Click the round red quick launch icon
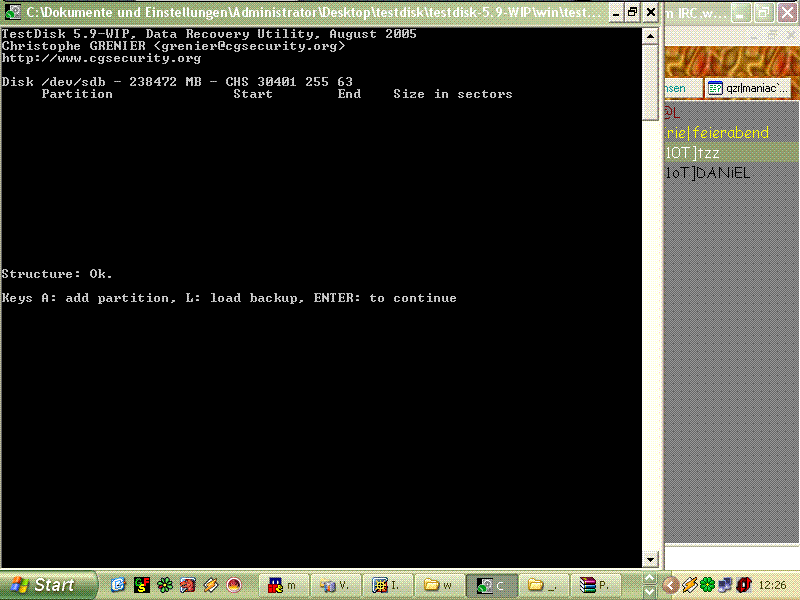The image size is (800, 600). [234, 585]
